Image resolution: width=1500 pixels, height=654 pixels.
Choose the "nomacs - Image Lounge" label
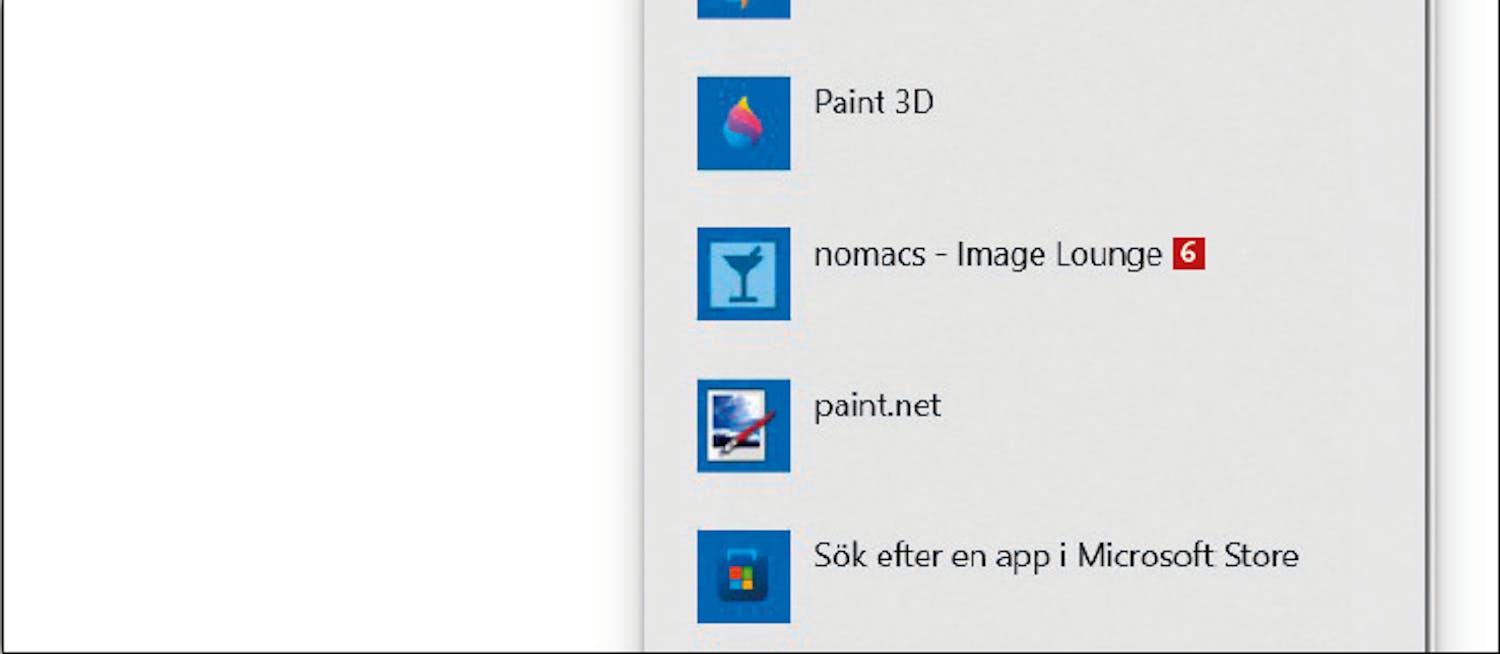[987, 256]
